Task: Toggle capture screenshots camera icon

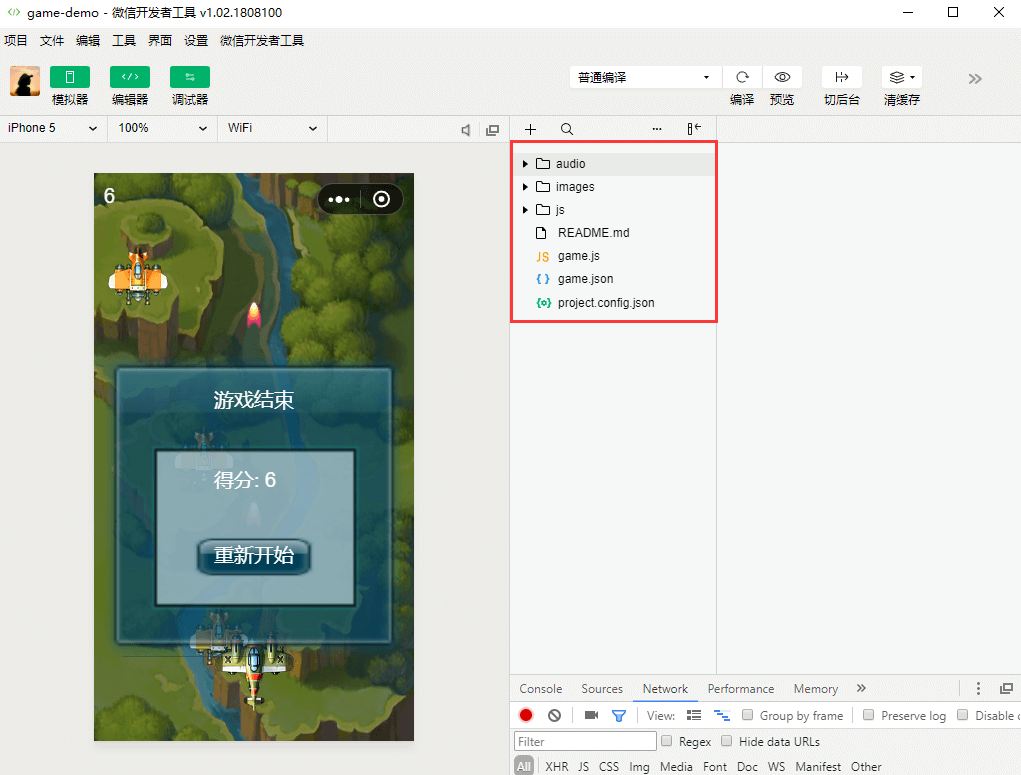Action: [591, 715]
